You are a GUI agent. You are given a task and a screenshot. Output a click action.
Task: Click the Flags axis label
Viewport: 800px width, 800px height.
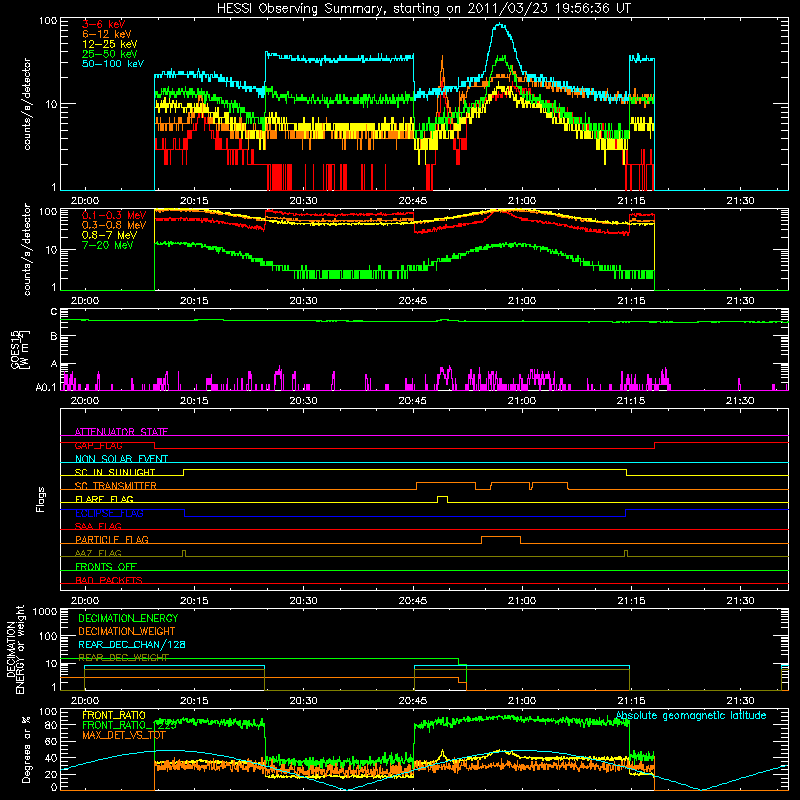(41, 499)
